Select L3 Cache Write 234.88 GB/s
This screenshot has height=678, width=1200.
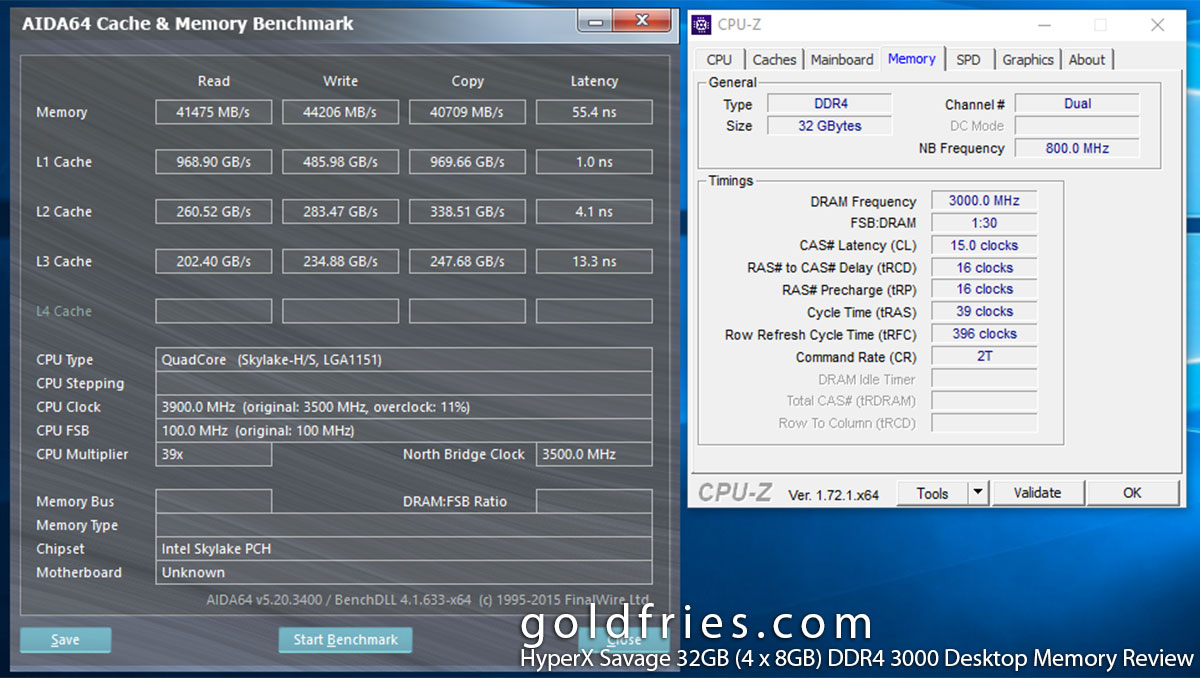tap(340, 262)
